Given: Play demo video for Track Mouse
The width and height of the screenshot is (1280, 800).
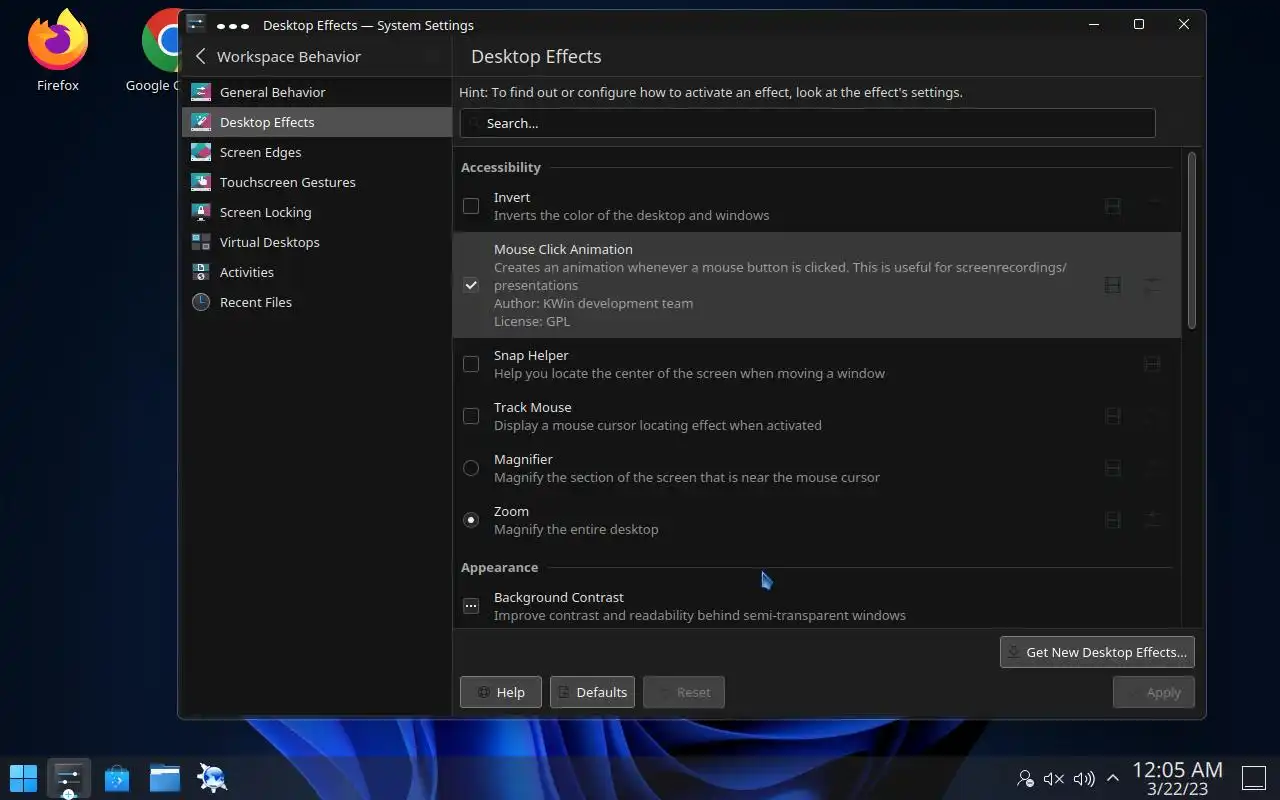Looking at the screenshot, I should (1112, 416).
